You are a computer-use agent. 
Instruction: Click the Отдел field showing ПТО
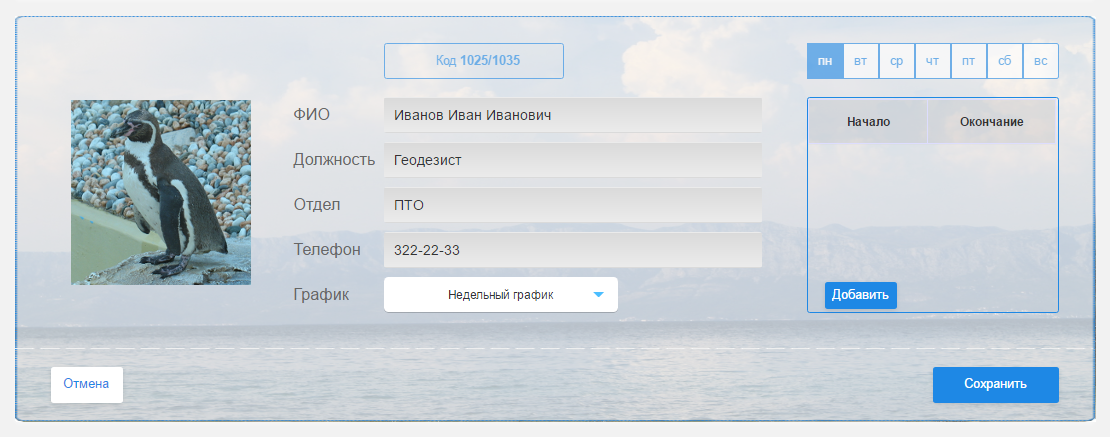click(572, 205)
